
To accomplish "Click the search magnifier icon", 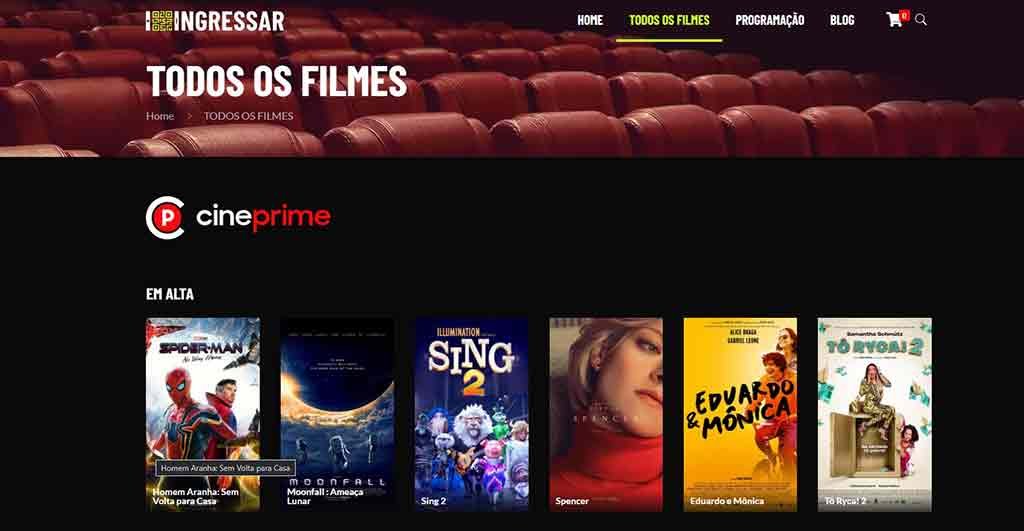I will click(921, 20).
